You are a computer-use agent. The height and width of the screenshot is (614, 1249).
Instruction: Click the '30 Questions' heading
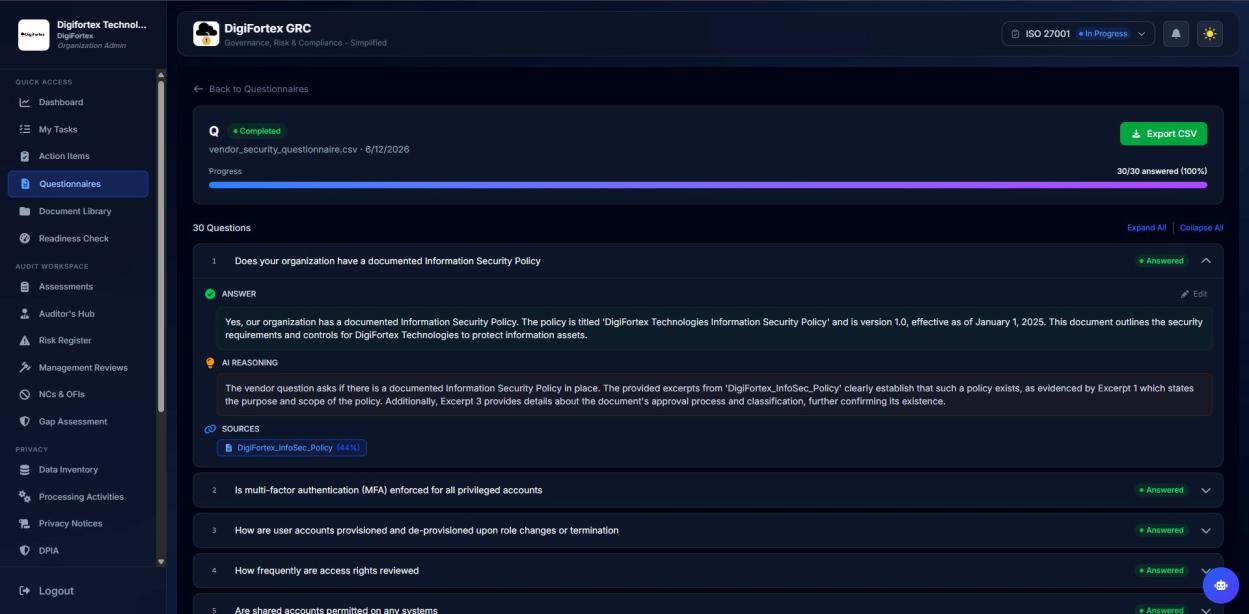tap(222, 228)
